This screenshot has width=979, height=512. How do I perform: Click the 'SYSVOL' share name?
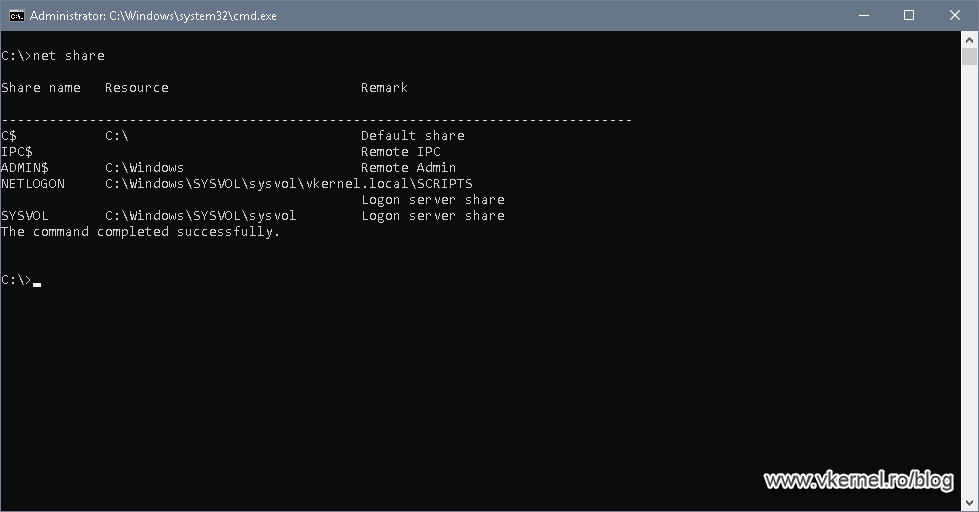point(25,215)
